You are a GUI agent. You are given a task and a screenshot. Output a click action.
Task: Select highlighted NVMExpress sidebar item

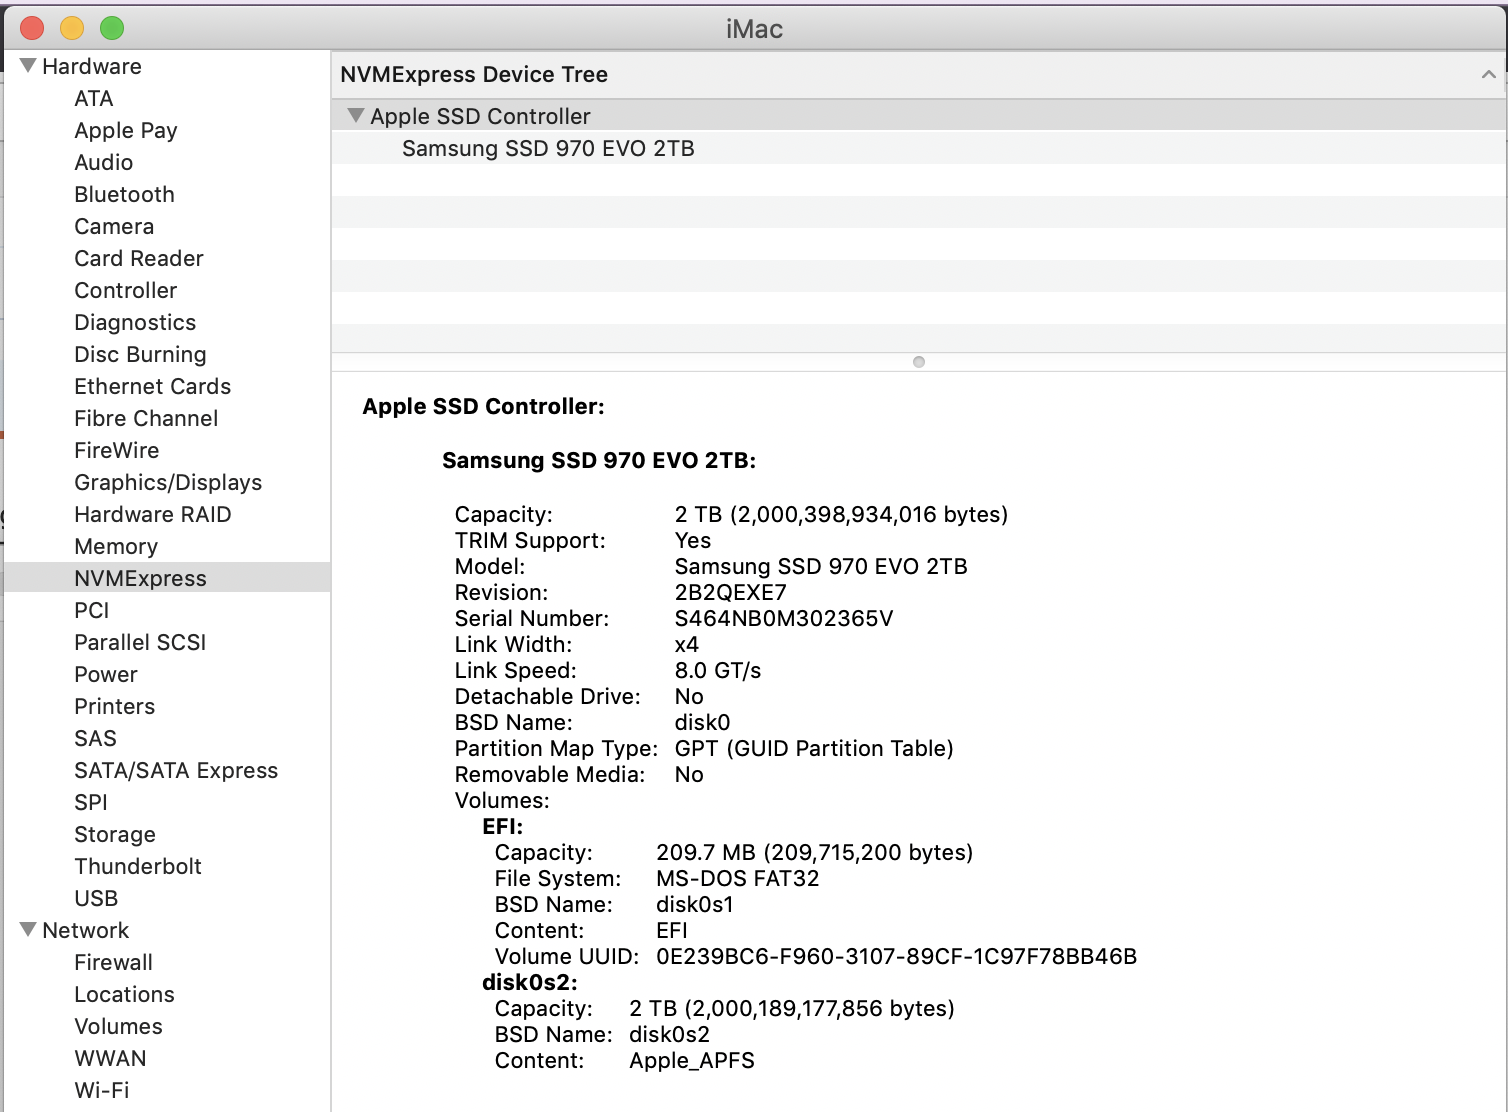point(167,578)
